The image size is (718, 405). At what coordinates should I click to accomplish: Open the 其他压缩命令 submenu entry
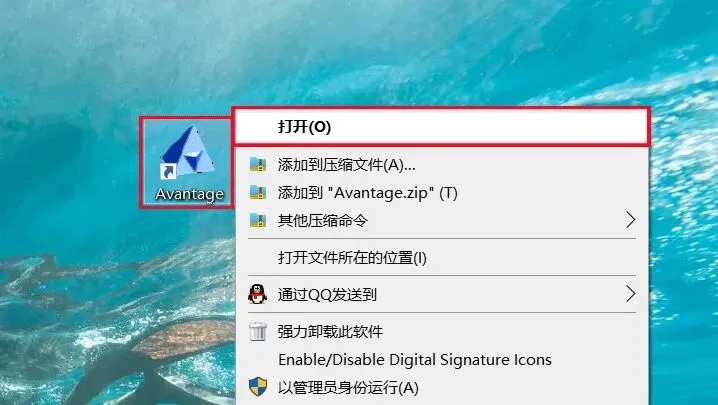[x=442, y=221]
